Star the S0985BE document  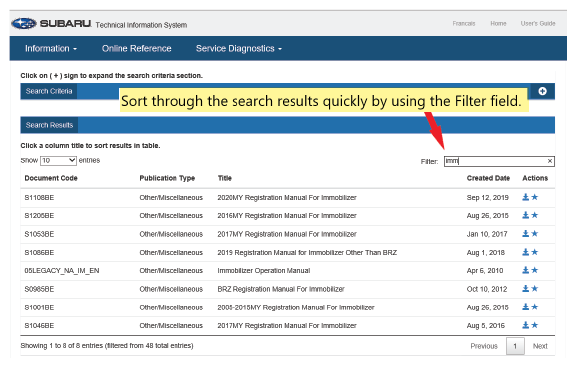coord(535,289)
